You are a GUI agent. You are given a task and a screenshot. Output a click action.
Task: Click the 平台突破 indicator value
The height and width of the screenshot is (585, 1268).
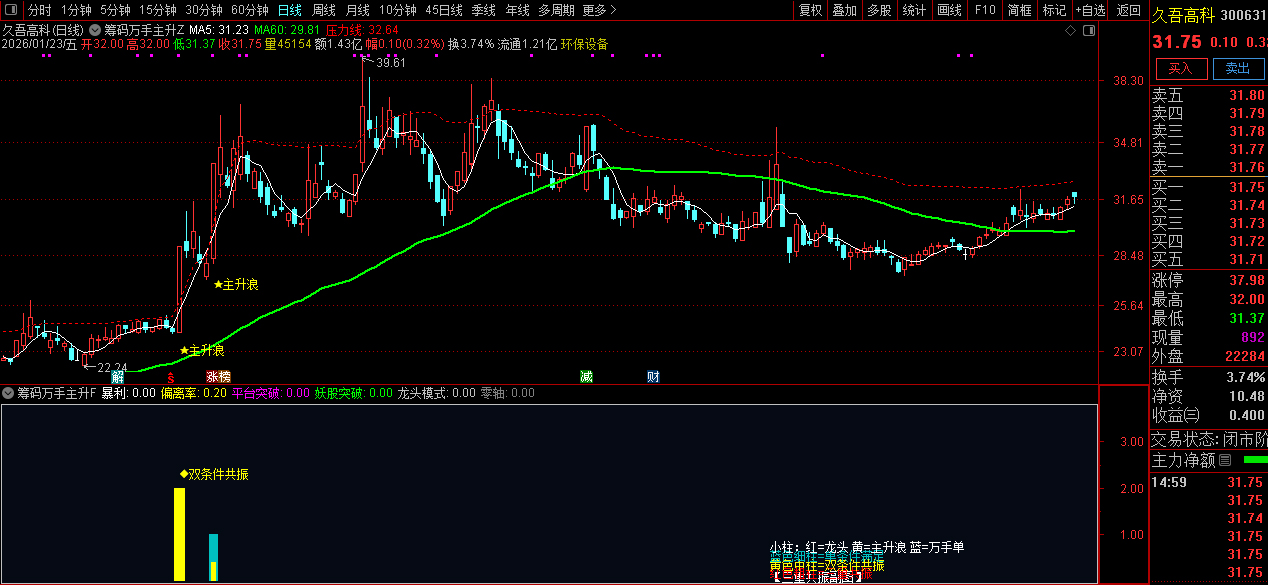click(x=270, y=393)
